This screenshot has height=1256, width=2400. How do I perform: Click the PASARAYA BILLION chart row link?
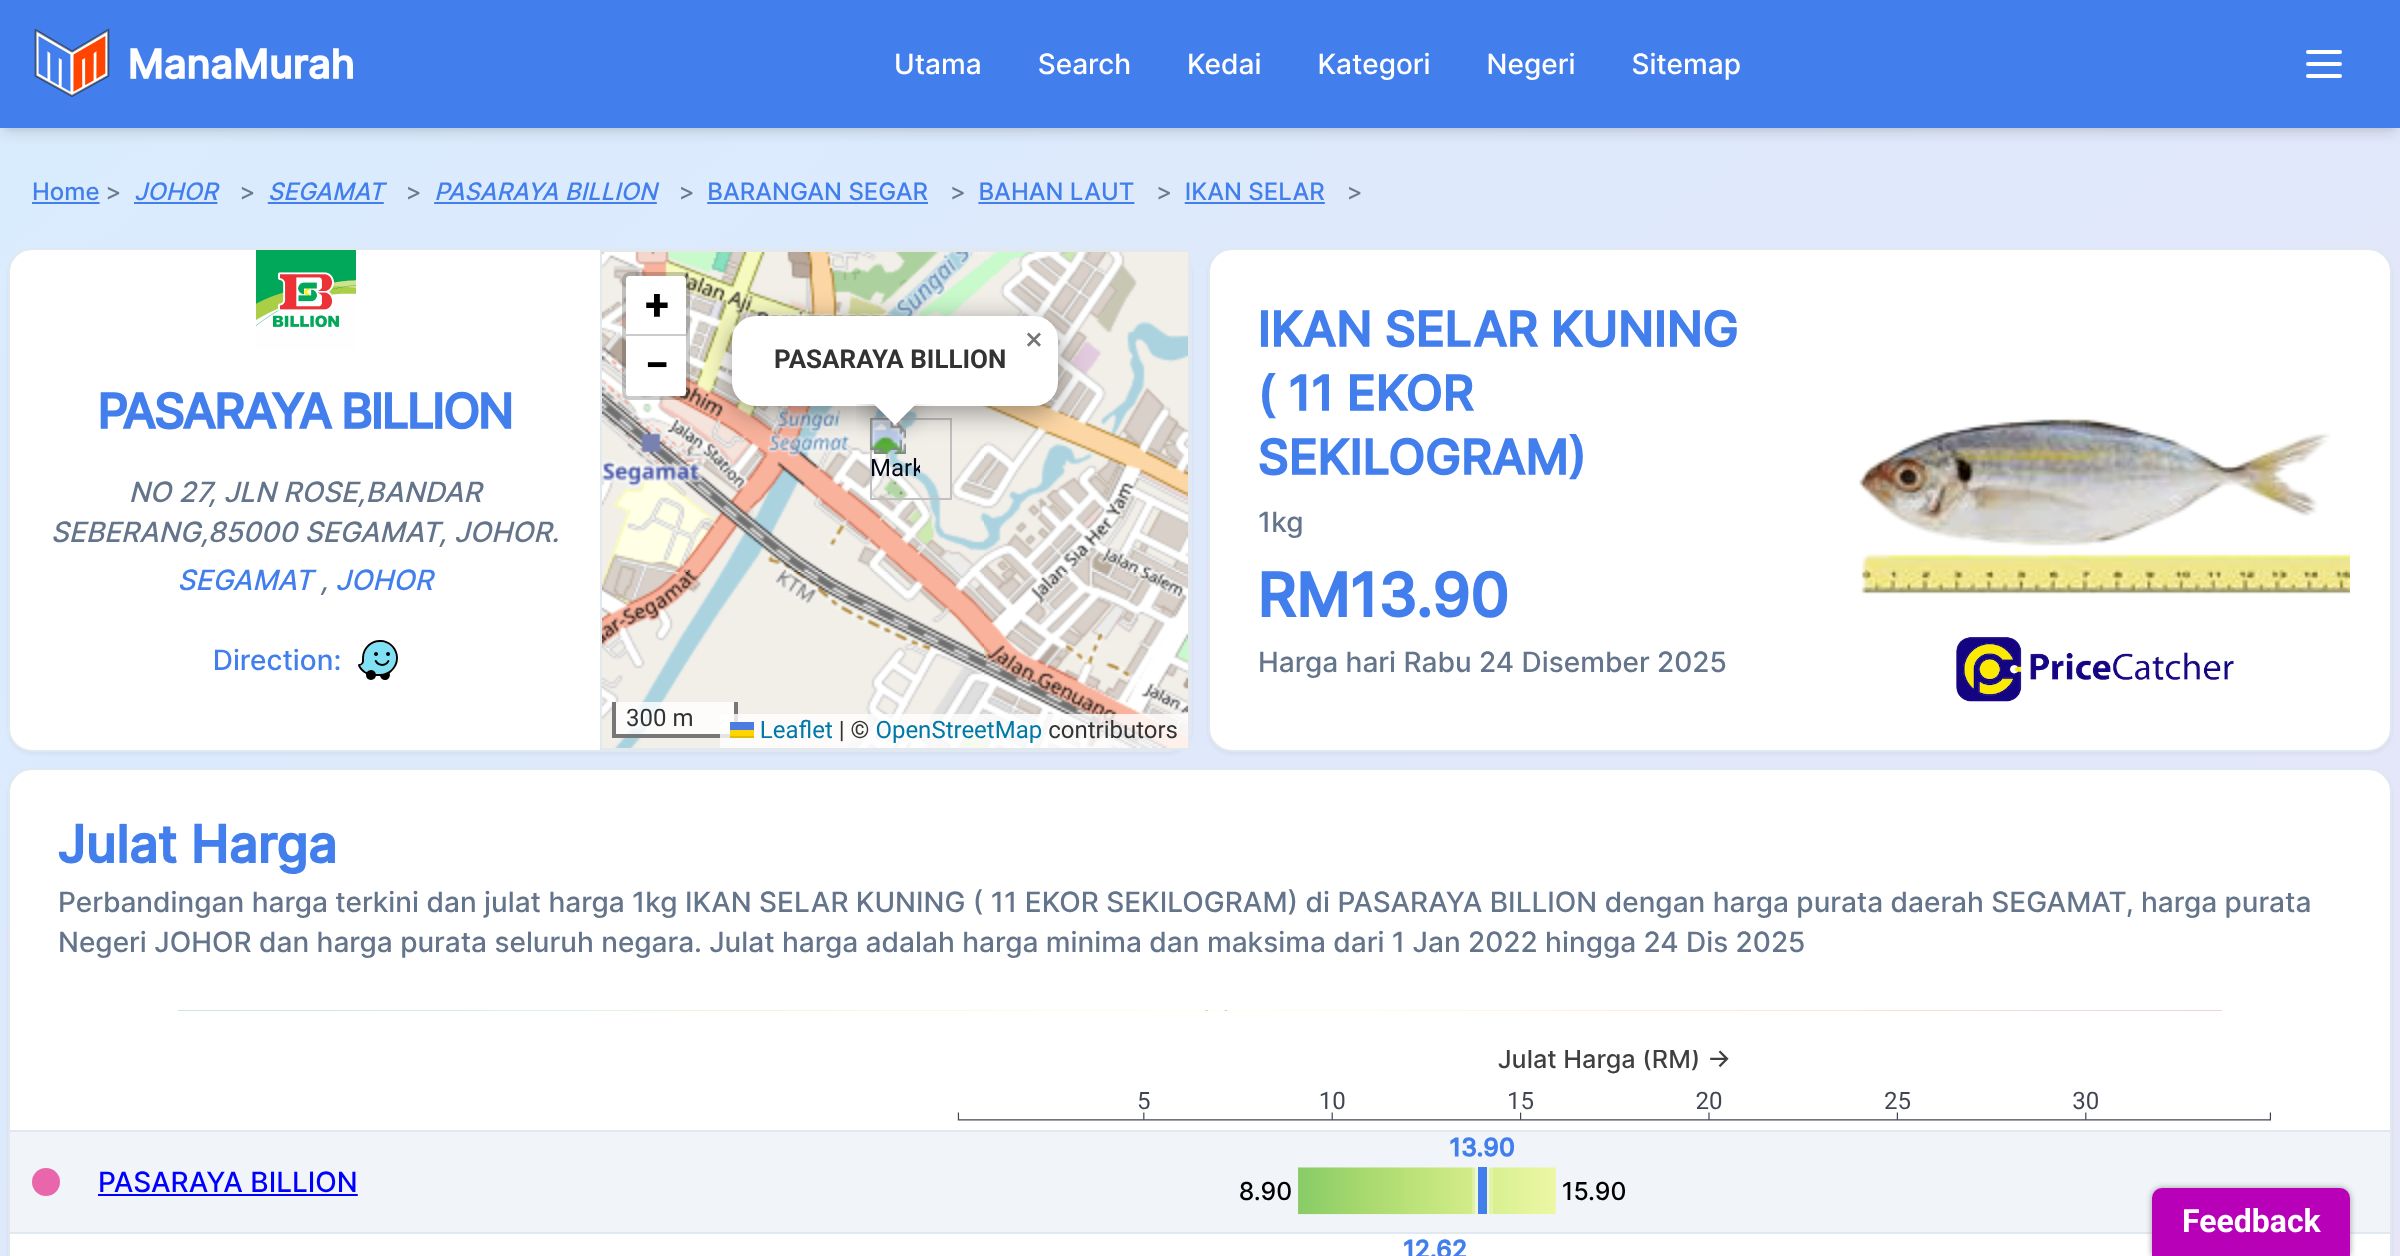pos(227,1182)
